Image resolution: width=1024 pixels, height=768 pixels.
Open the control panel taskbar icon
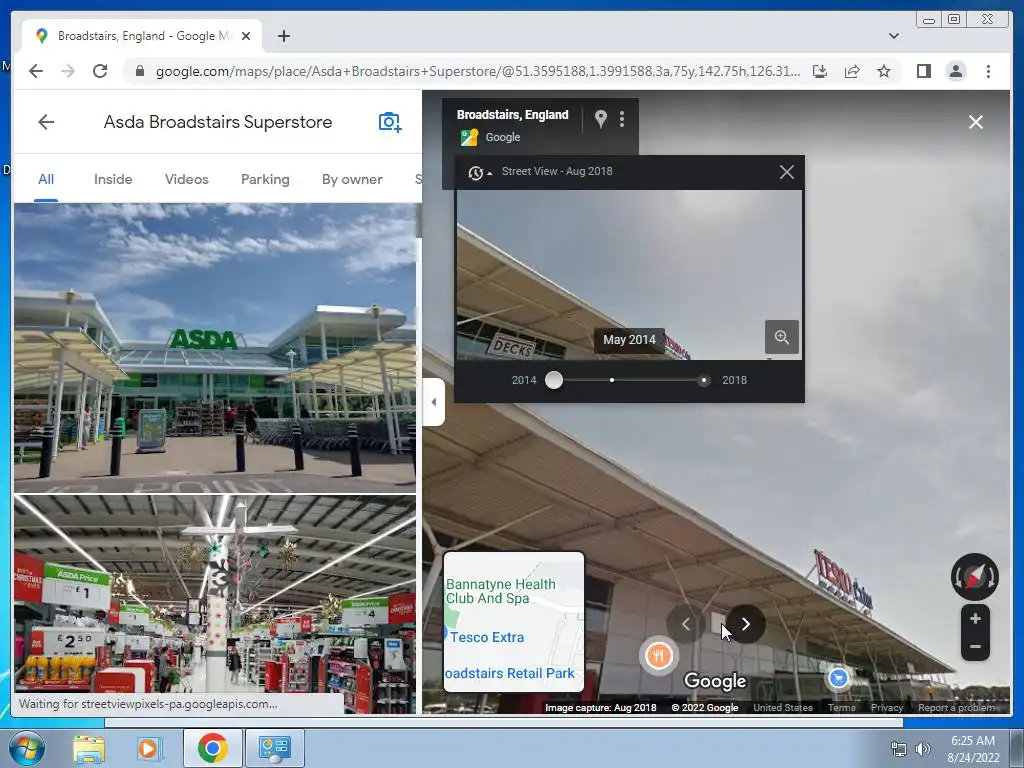[x=274, y=748]
